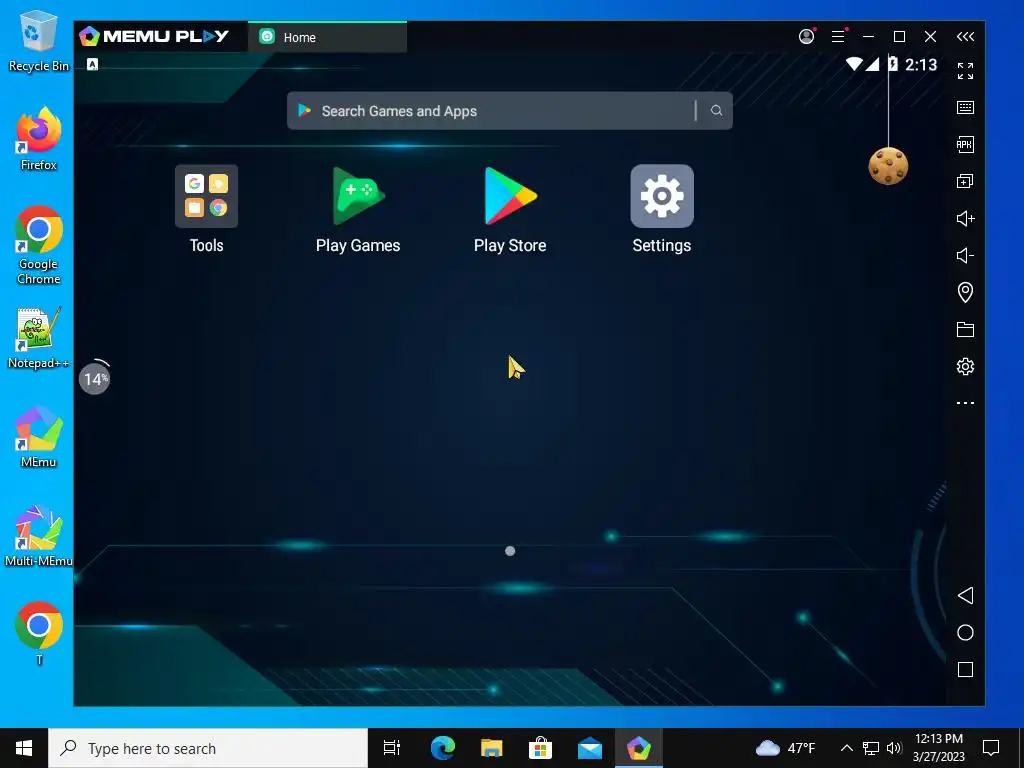This screenshot has width=1024, height=768.
Task: Open the MEmu account profile icon
Action: click(x=807, y=37)
